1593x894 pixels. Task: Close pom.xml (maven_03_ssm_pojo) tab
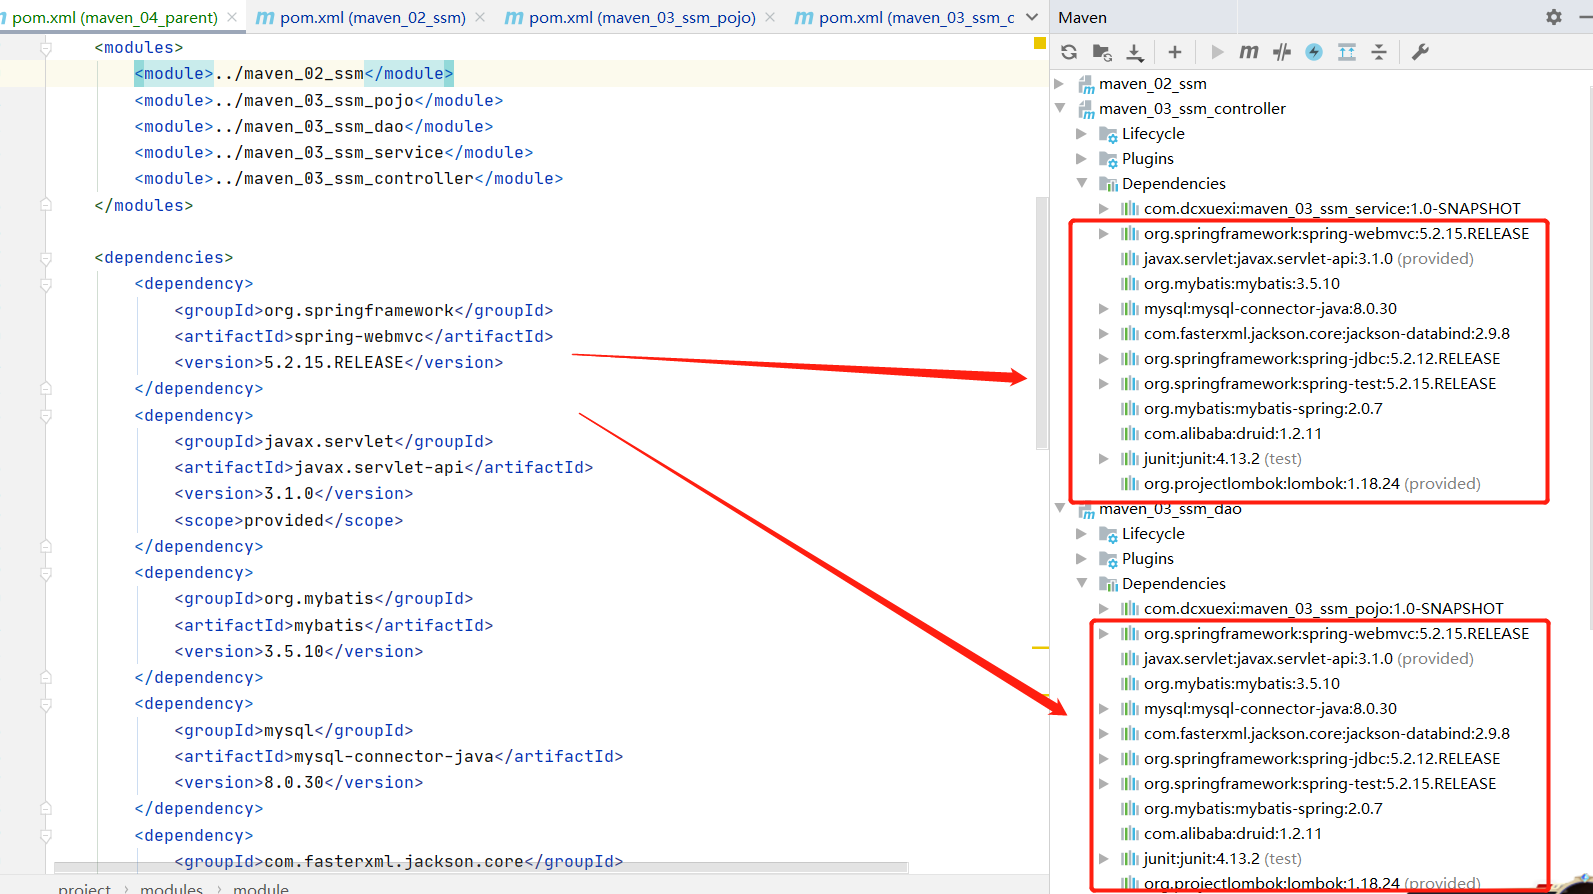click(x=769, y=18)
